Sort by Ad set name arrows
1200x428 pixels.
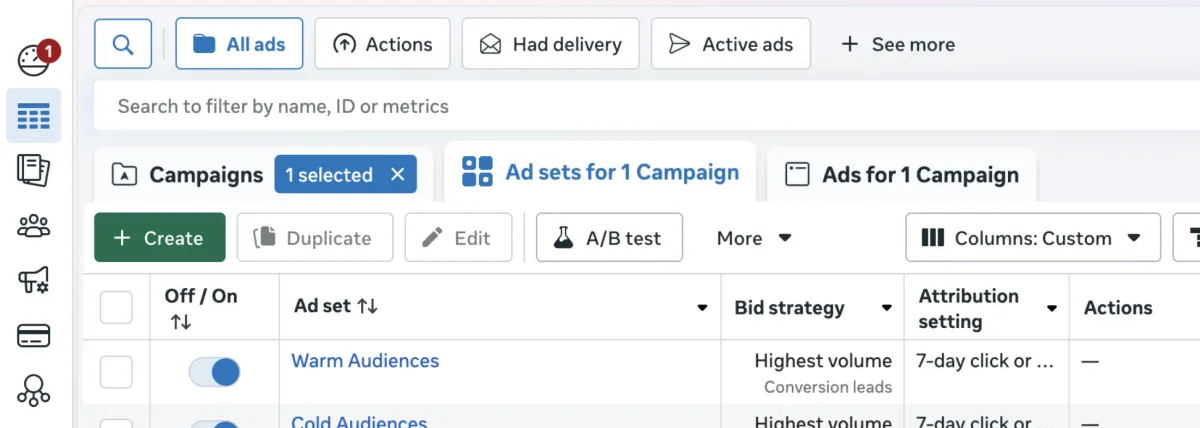point(367,306)
